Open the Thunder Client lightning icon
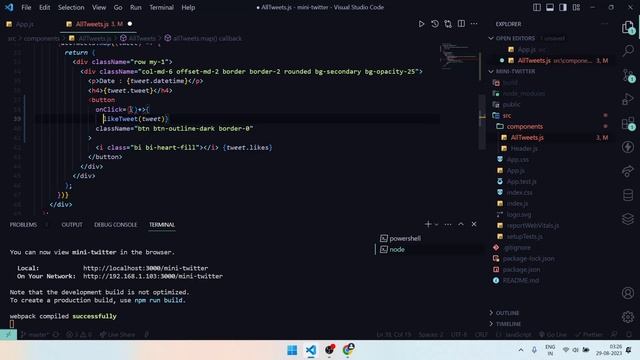This screenshot has height=360, width=640. coord(628,147)
